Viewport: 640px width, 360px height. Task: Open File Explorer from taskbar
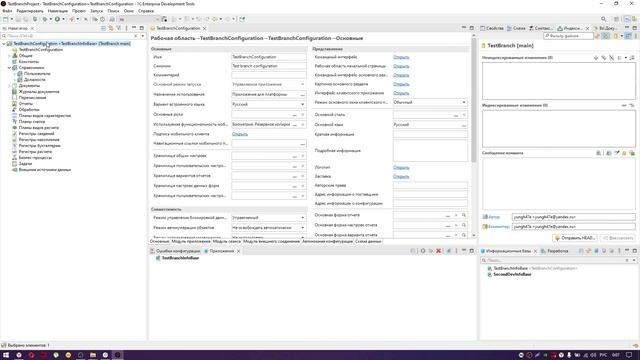click(93, 355)
